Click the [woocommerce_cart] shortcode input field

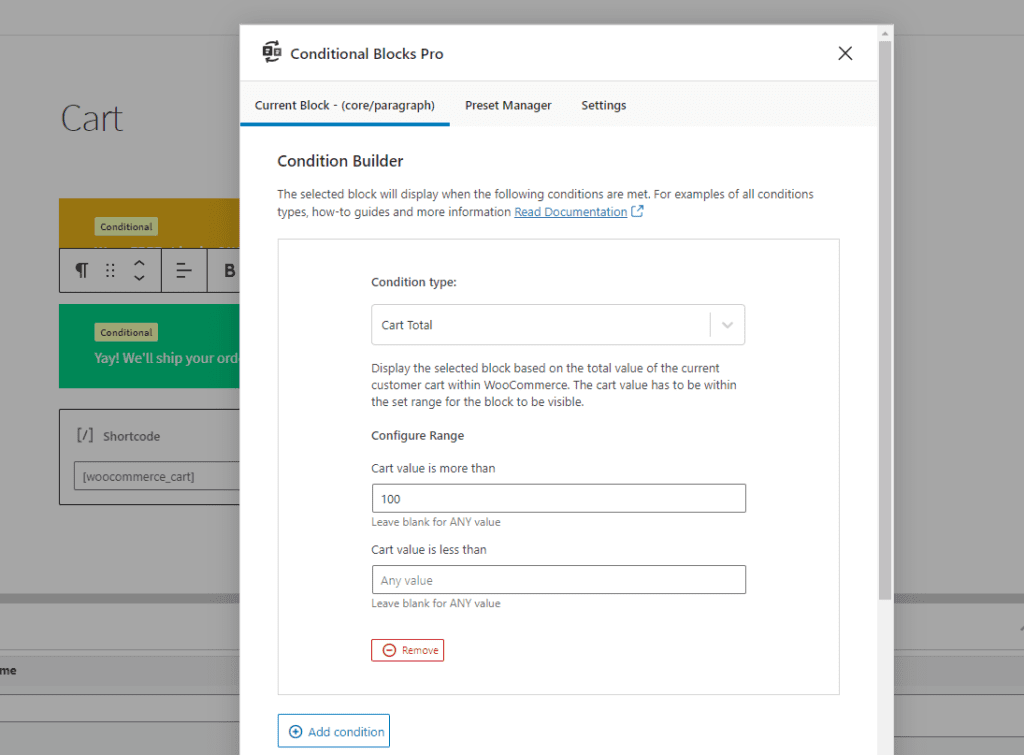157,476
